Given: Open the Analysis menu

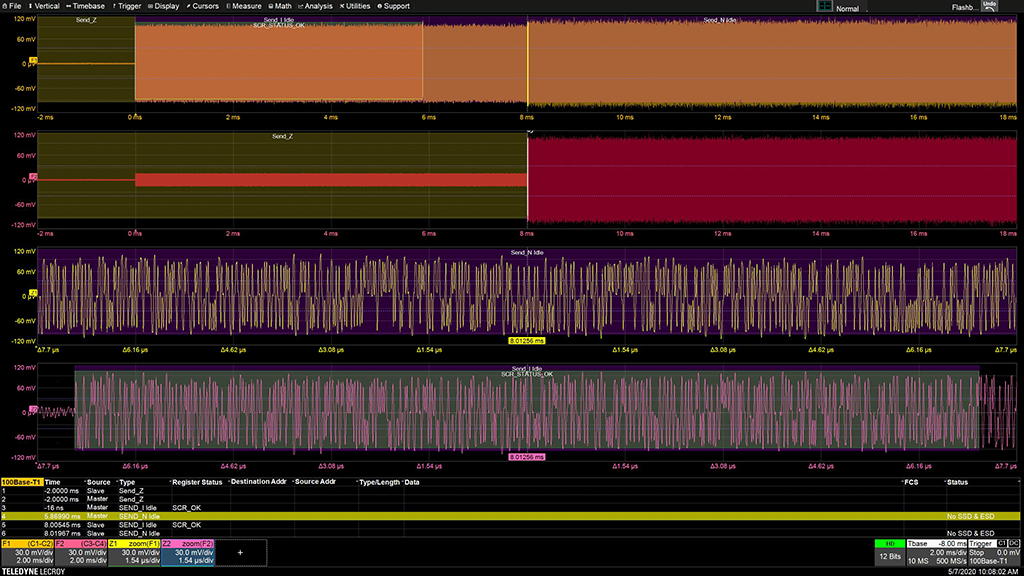Looking at the screenshot, I should click(x=316, y=6).
